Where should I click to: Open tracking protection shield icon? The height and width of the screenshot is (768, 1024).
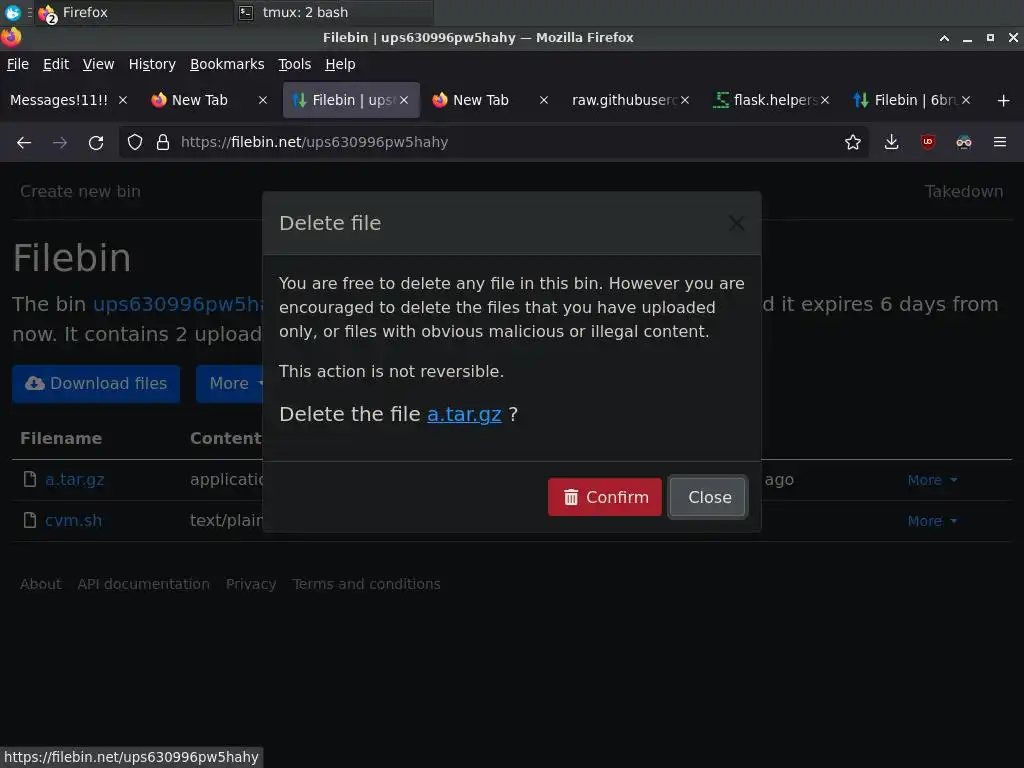coord(135,142)
